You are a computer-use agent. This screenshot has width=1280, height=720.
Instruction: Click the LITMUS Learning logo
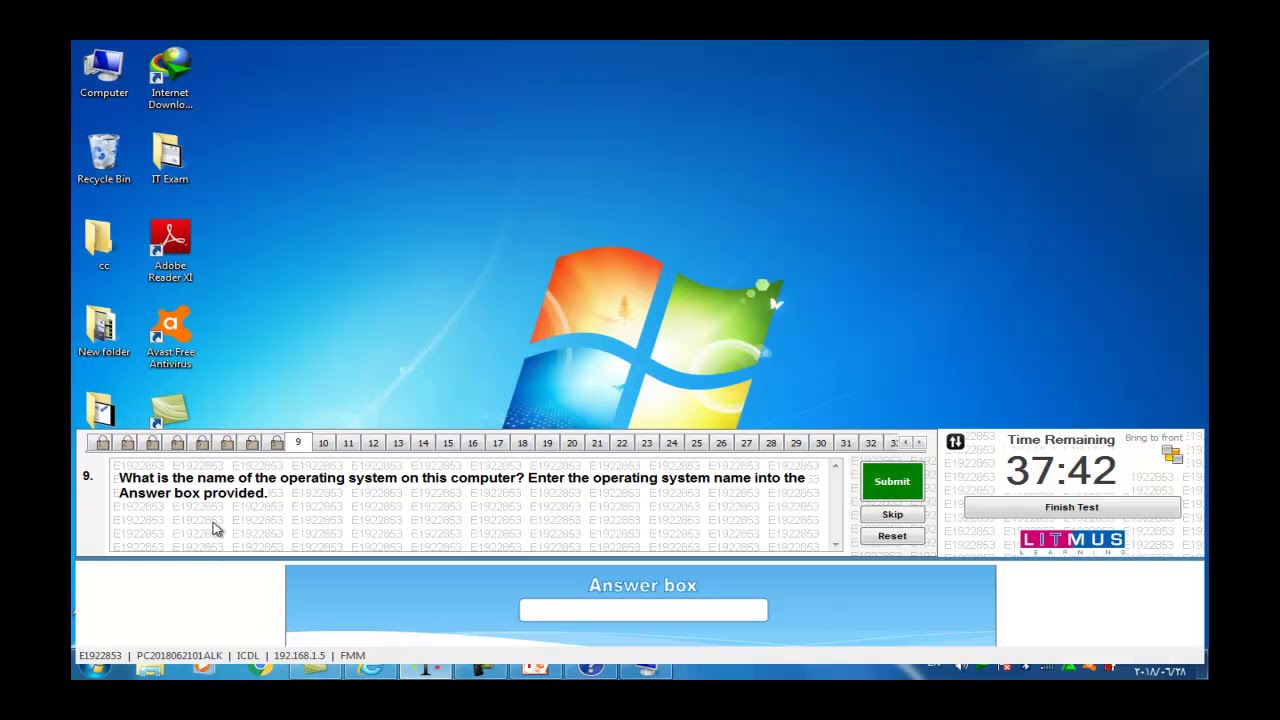[x=1072, y=543]
